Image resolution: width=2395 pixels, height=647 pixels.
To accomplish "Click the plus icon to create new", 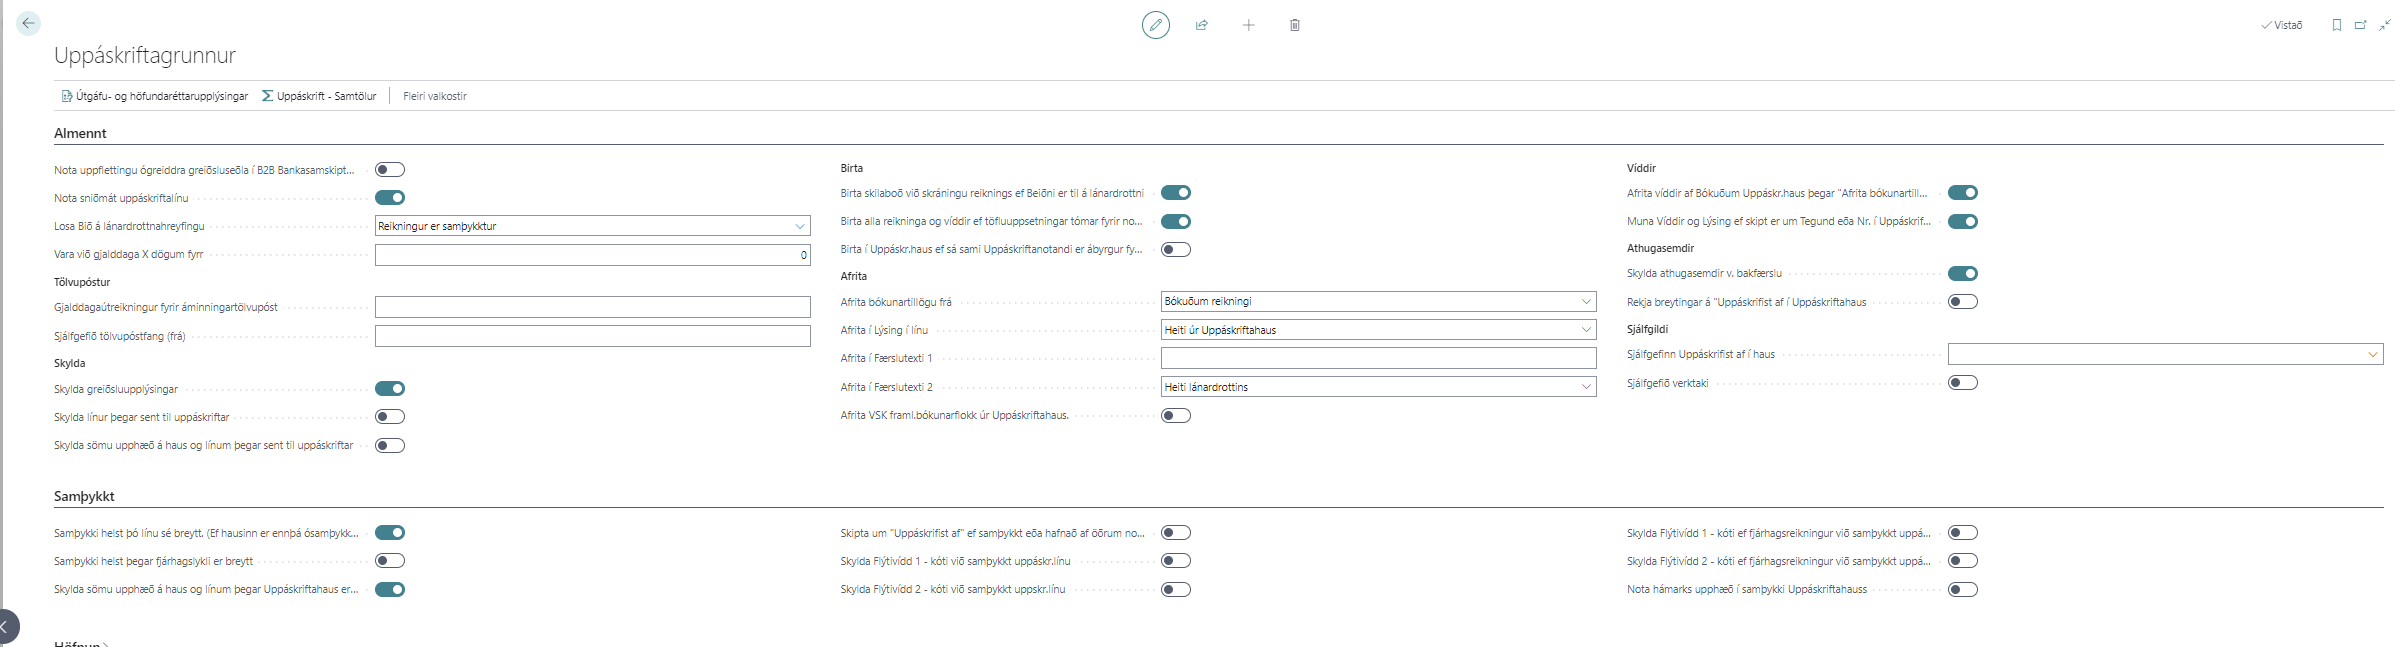I will click(1248, 25).
